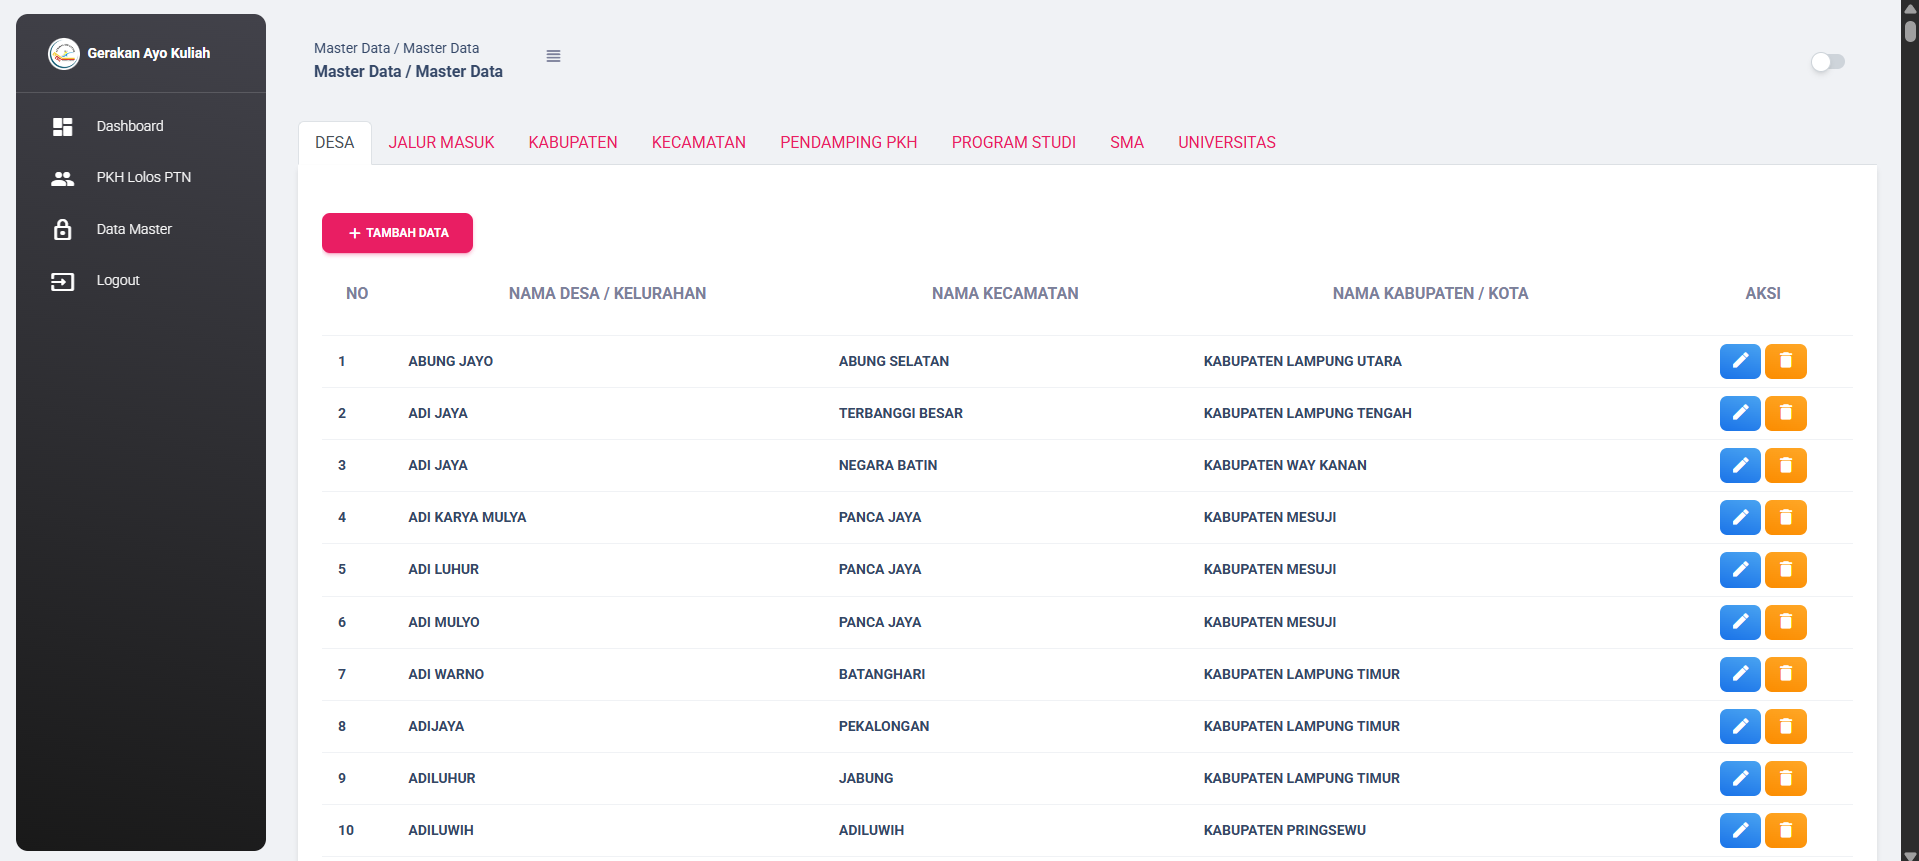This screenshot has width=1919, height=861.
Task: Click the TERBANGGI BESAR cell
Action: click(x=901, y=413)
